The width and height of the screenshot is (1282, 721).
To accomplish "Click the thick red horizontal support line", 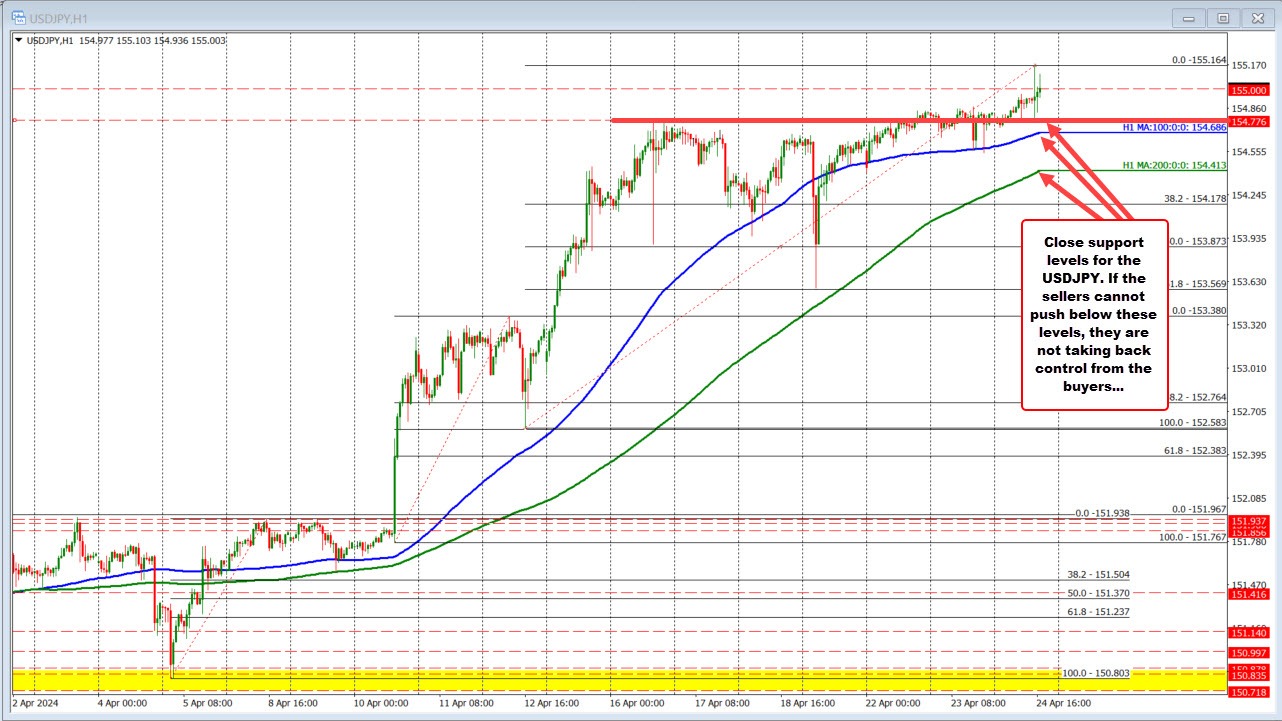I will 800,122.
